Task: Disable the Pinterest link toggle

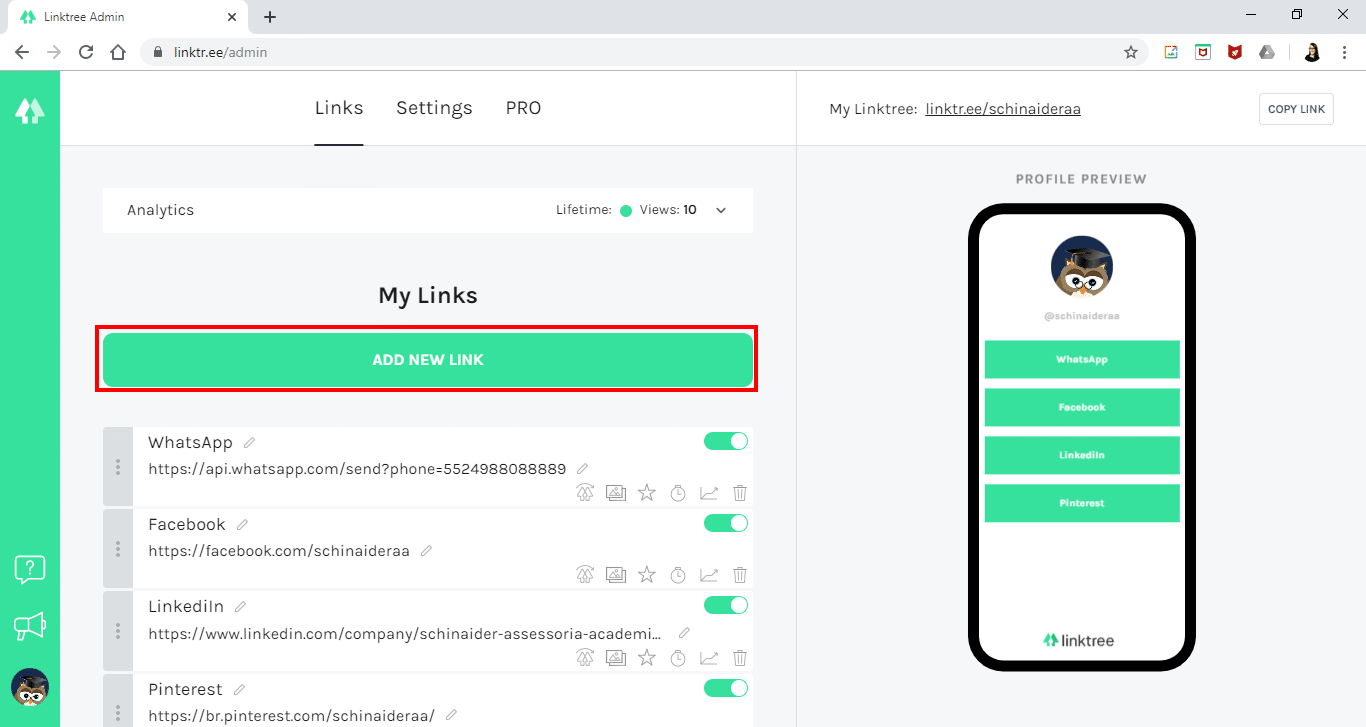Action: (726, 688)
